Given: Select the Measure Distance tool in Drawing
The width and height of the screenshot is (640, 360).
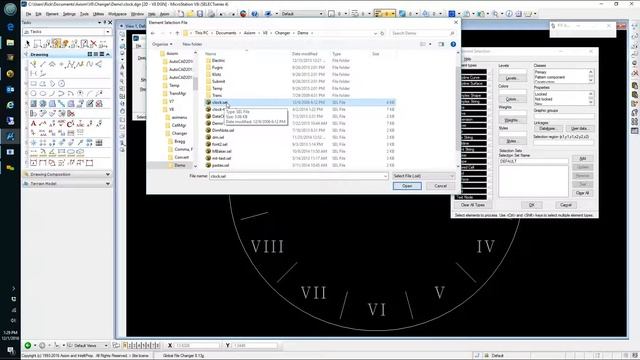Looking at the screenshot, I should (33, 153).
